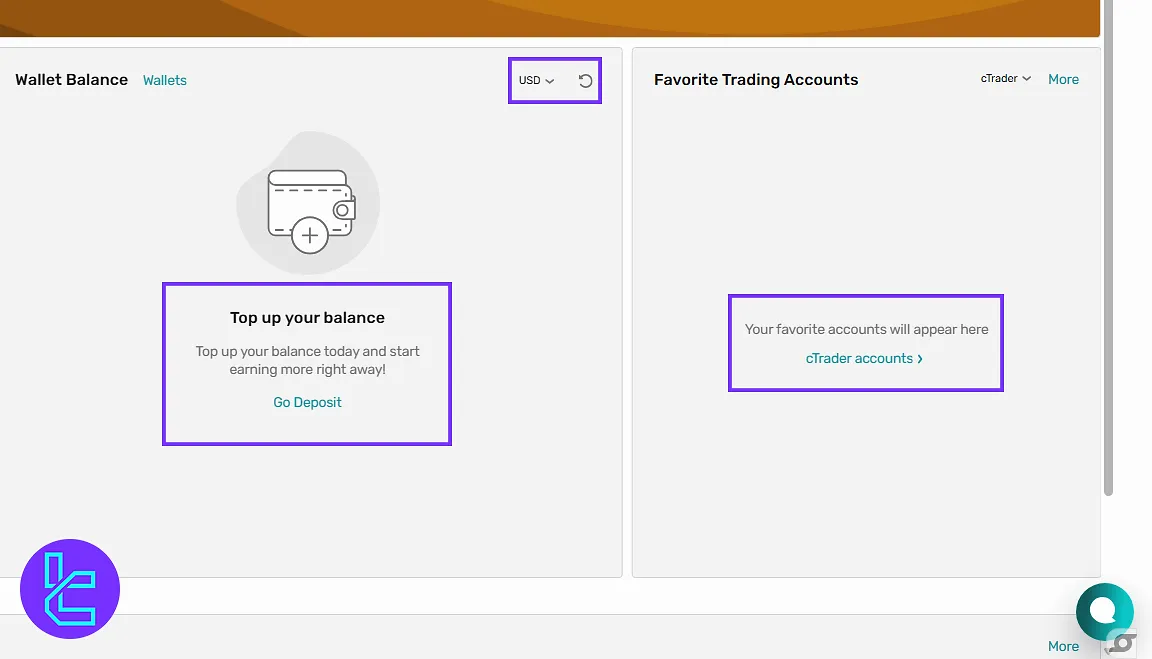Click the More link in bottom section
Screen dimensions: 1152x659
click(1063, 646)
